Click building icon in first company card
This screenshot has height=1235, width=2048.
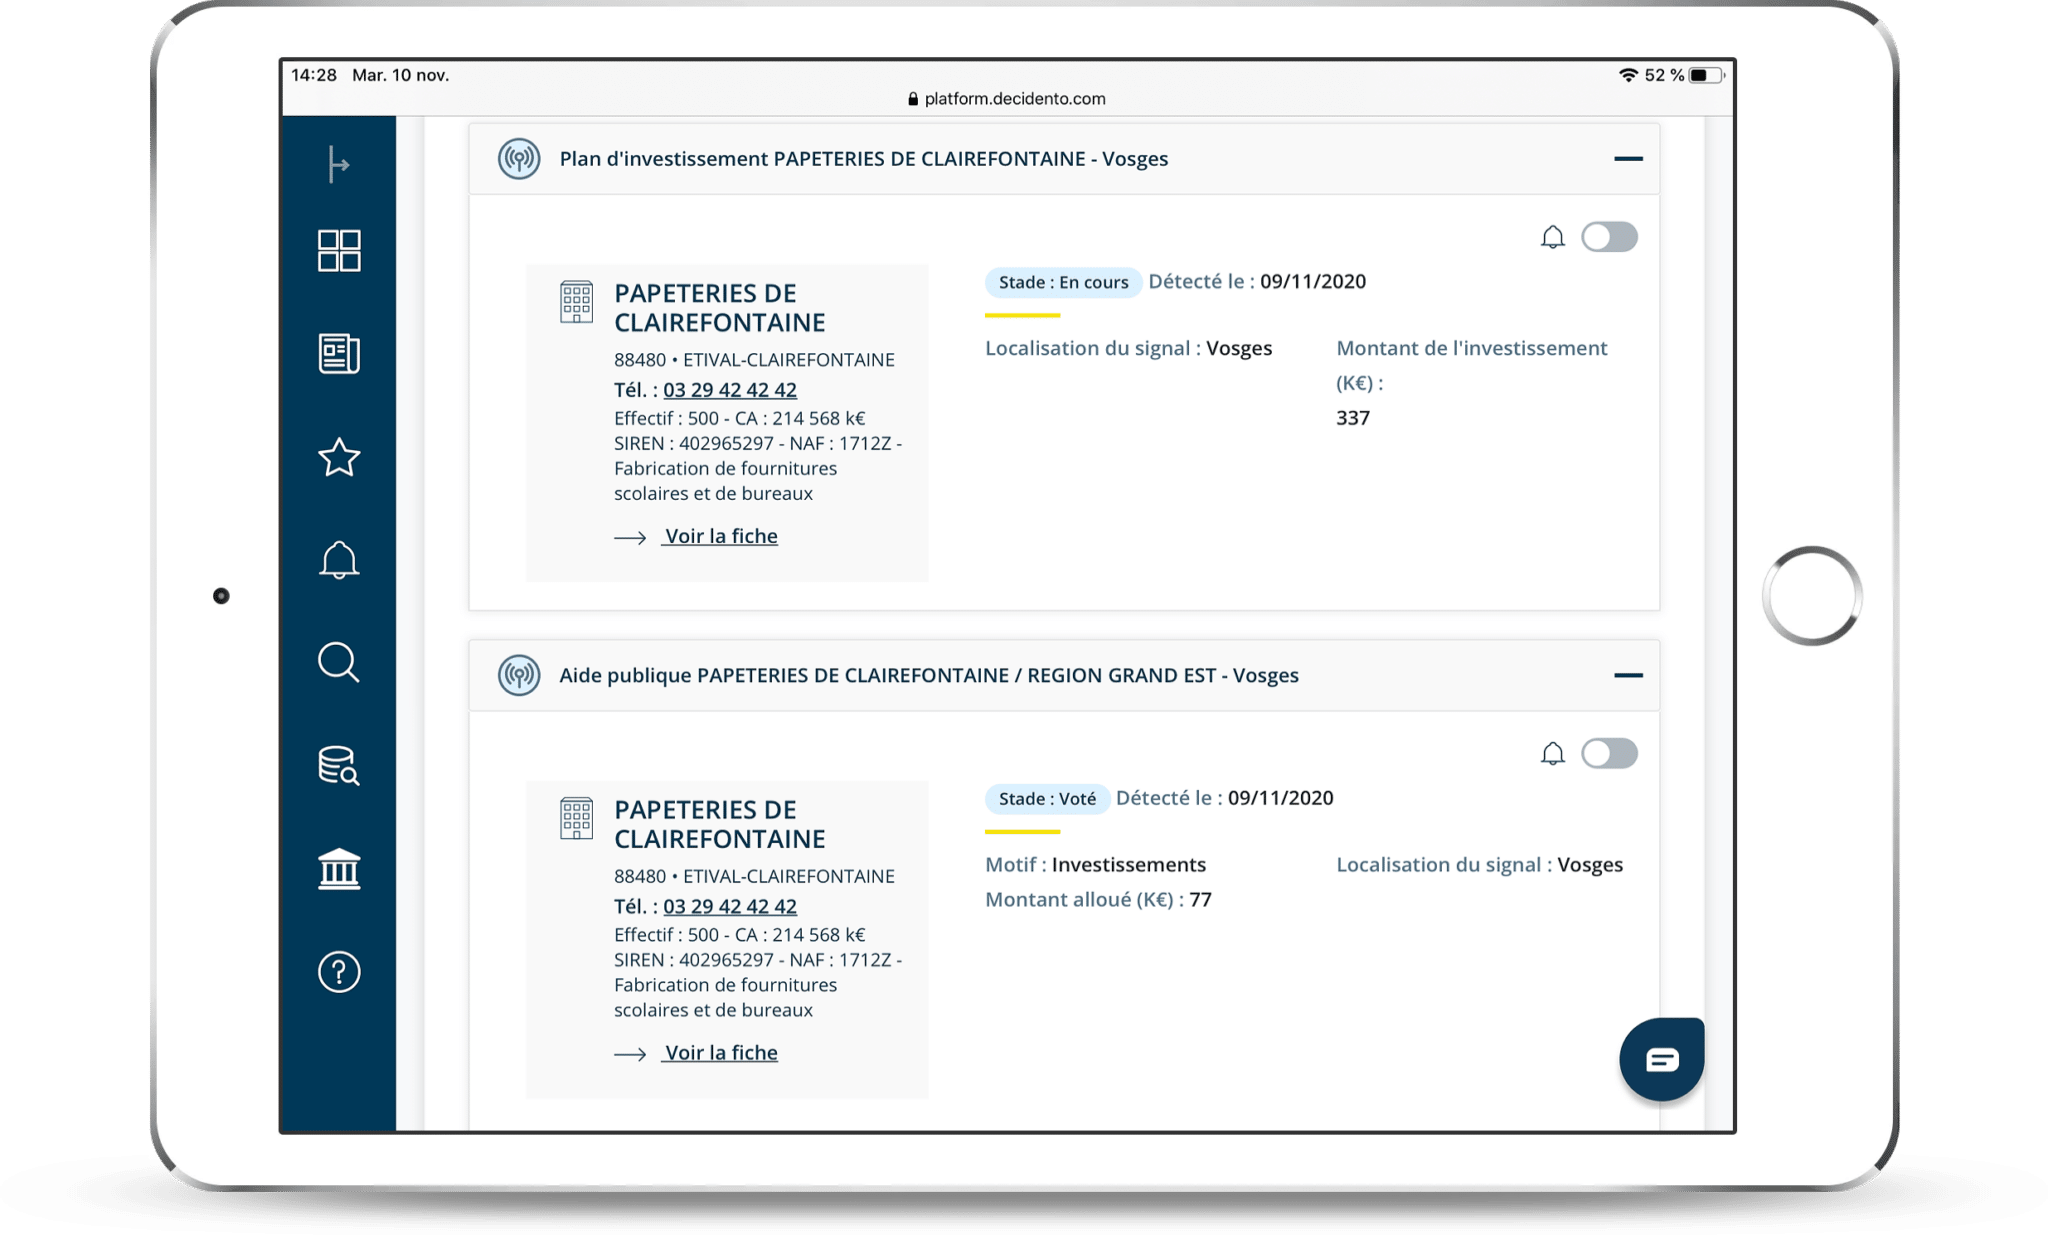pyautogui.click(x=576, y=302)
